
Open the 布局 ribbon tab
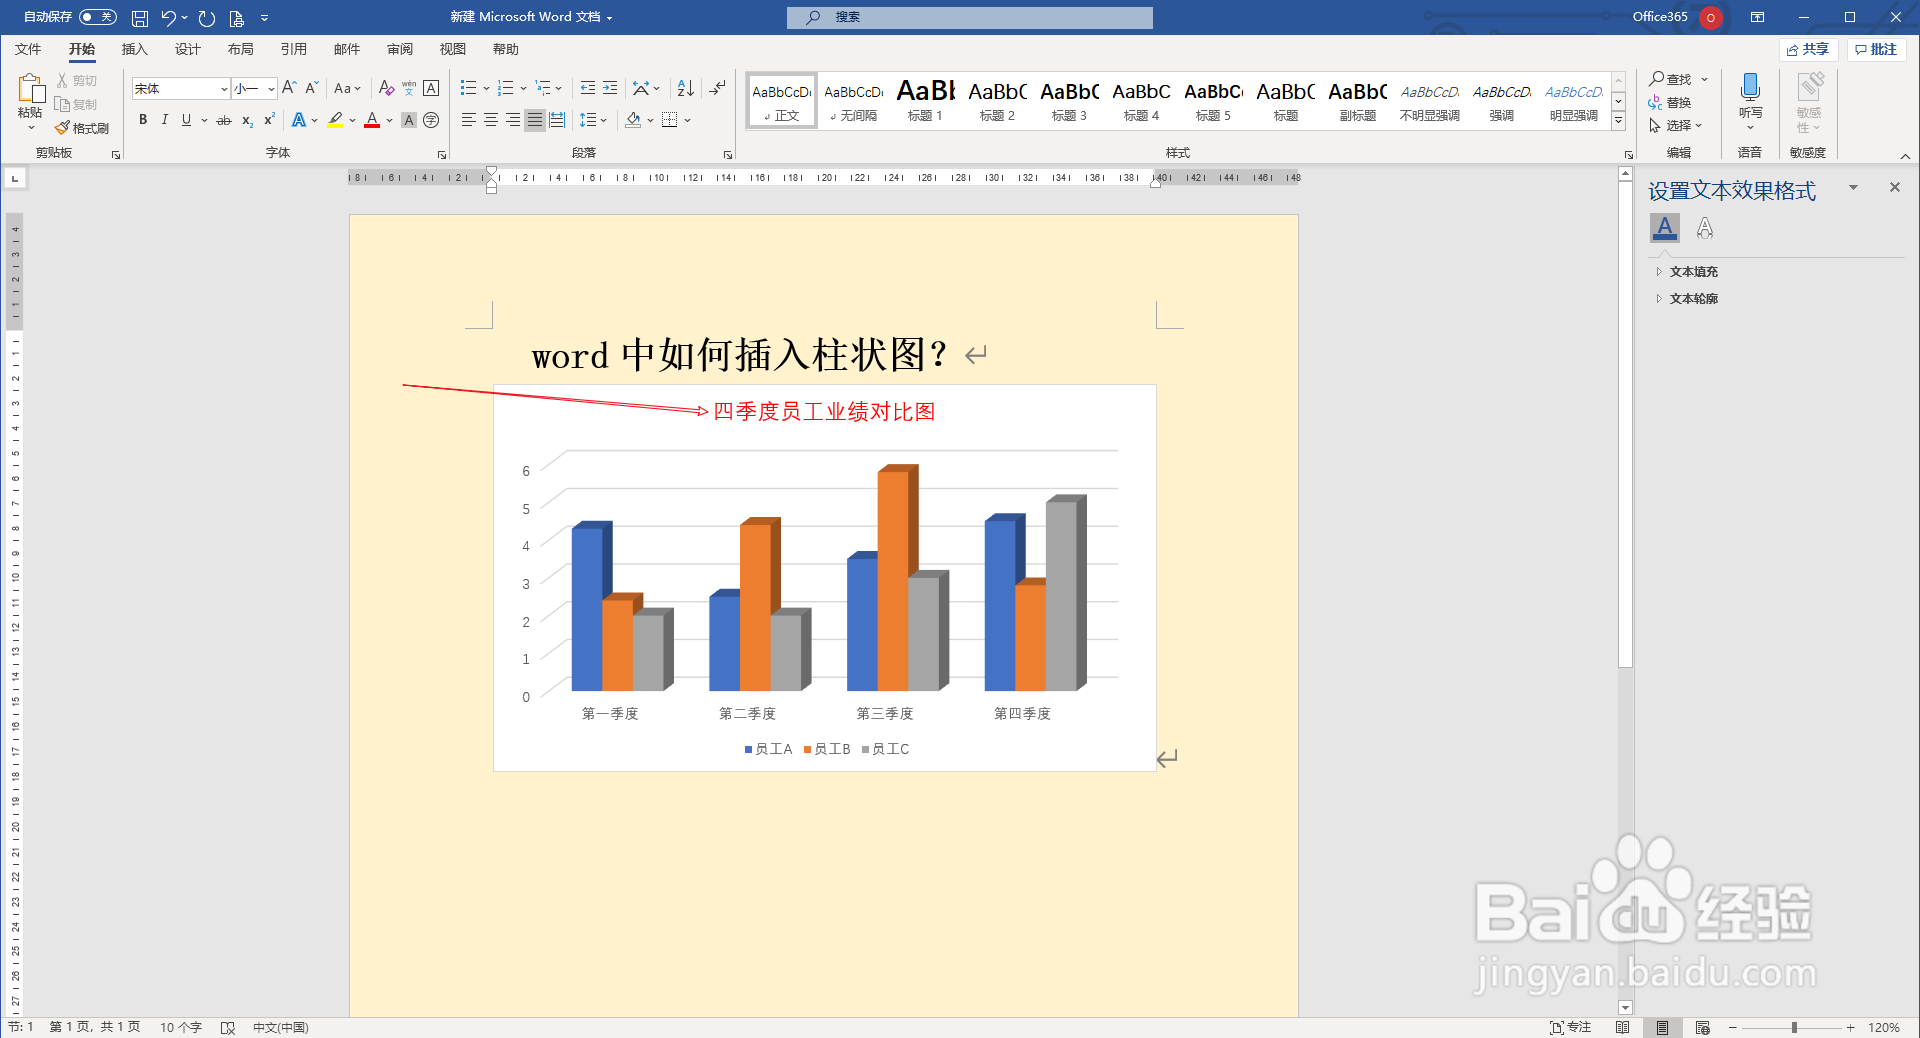point(240,49)
